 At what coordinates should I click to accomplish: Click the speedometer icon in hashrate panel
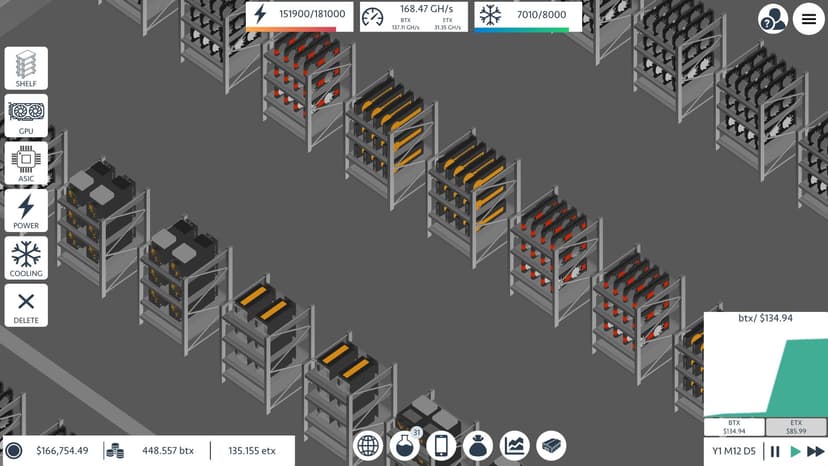click(x=372, y=17)
